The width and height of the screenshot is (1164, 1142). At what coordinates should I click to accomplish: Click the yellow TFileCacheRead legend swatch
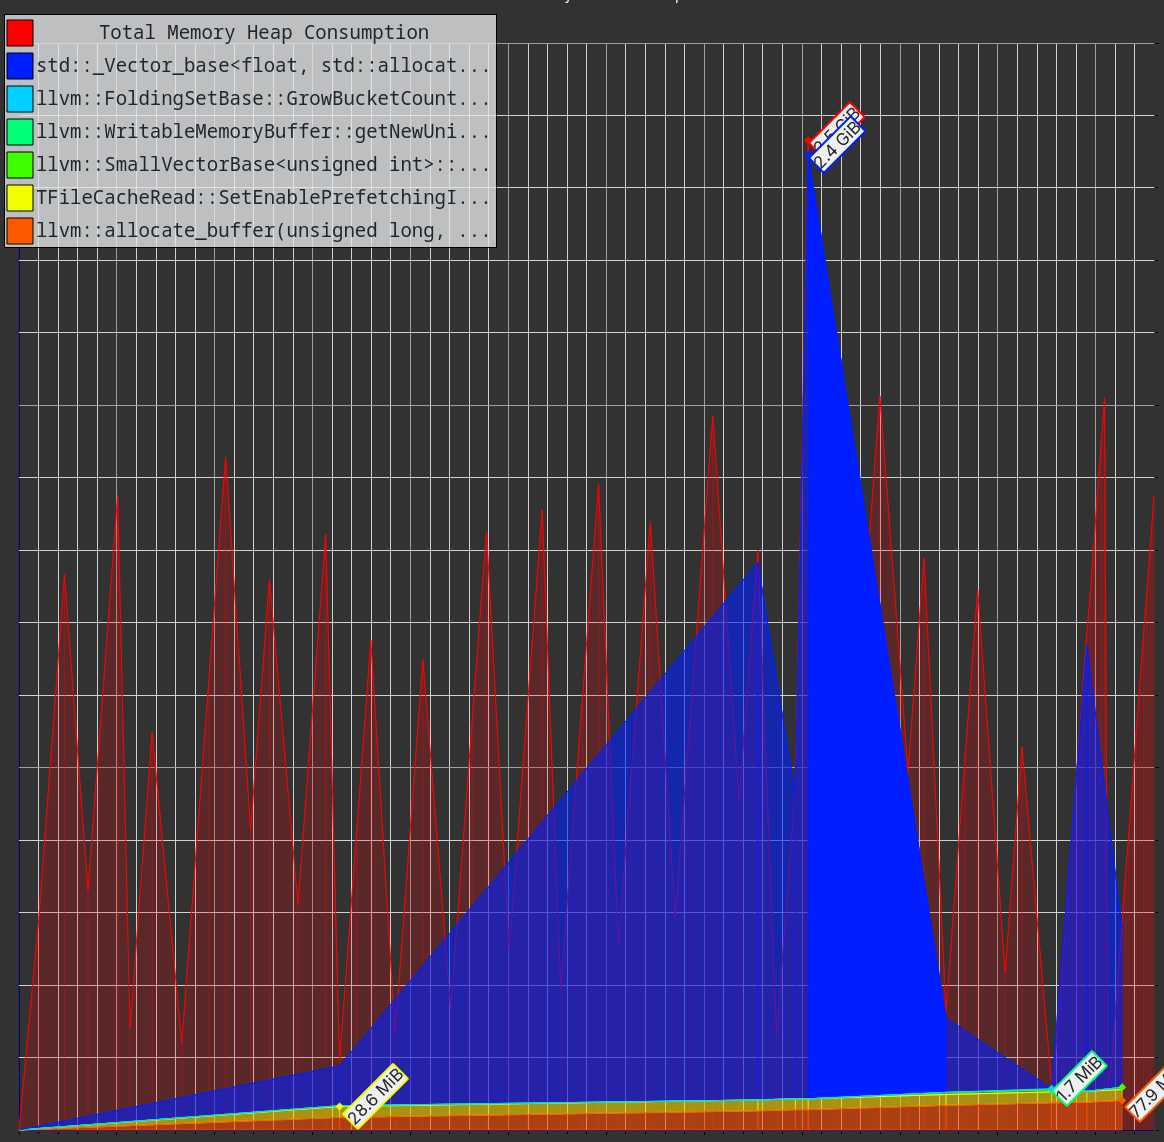pyautogui.click(x=20, y=198)
